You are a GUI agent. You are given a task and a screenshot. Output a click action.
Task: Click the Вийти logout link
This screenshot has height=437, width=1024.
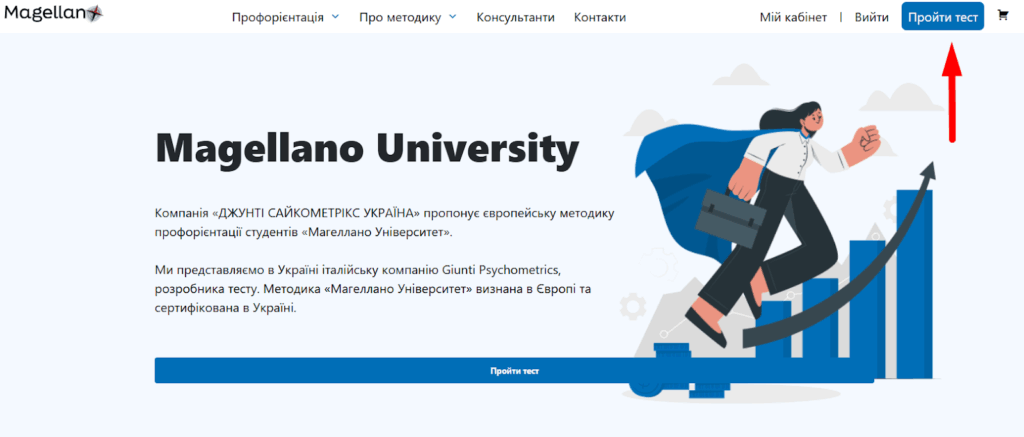click(871, 18)
